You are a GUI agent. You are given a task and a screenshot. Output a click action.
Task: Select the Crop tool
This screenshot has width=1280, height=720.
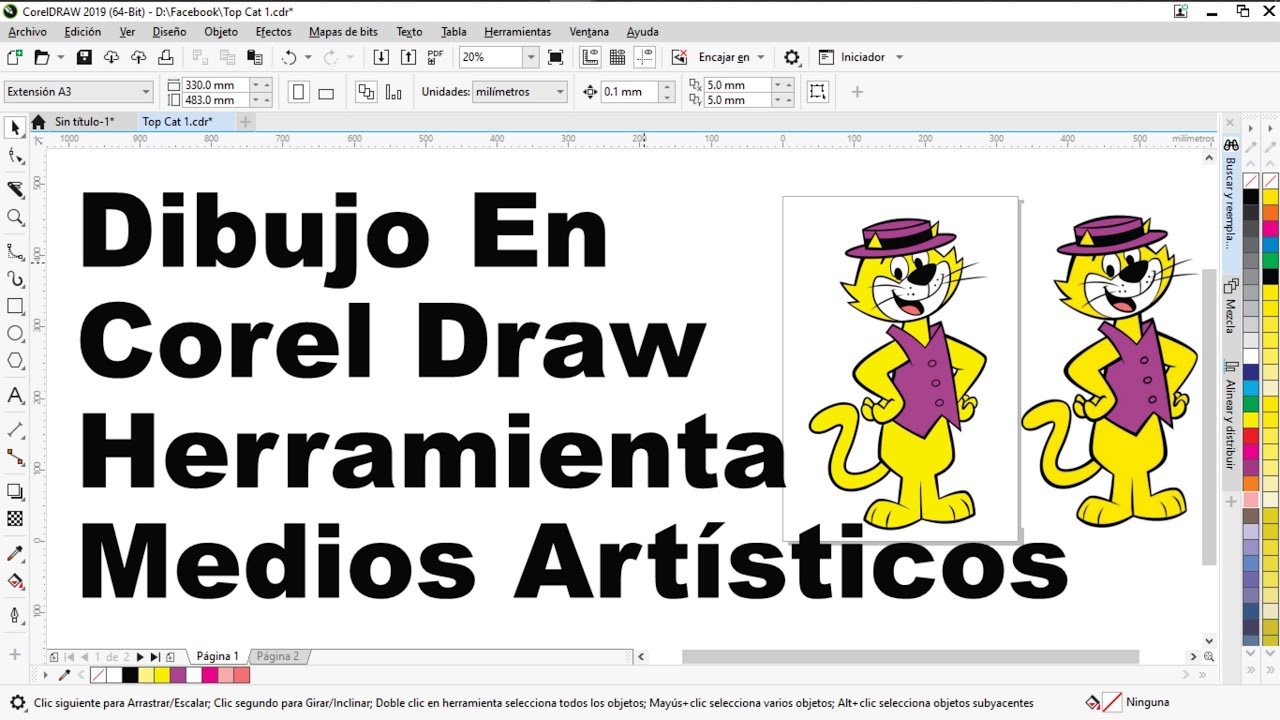[x=15, y=189]
